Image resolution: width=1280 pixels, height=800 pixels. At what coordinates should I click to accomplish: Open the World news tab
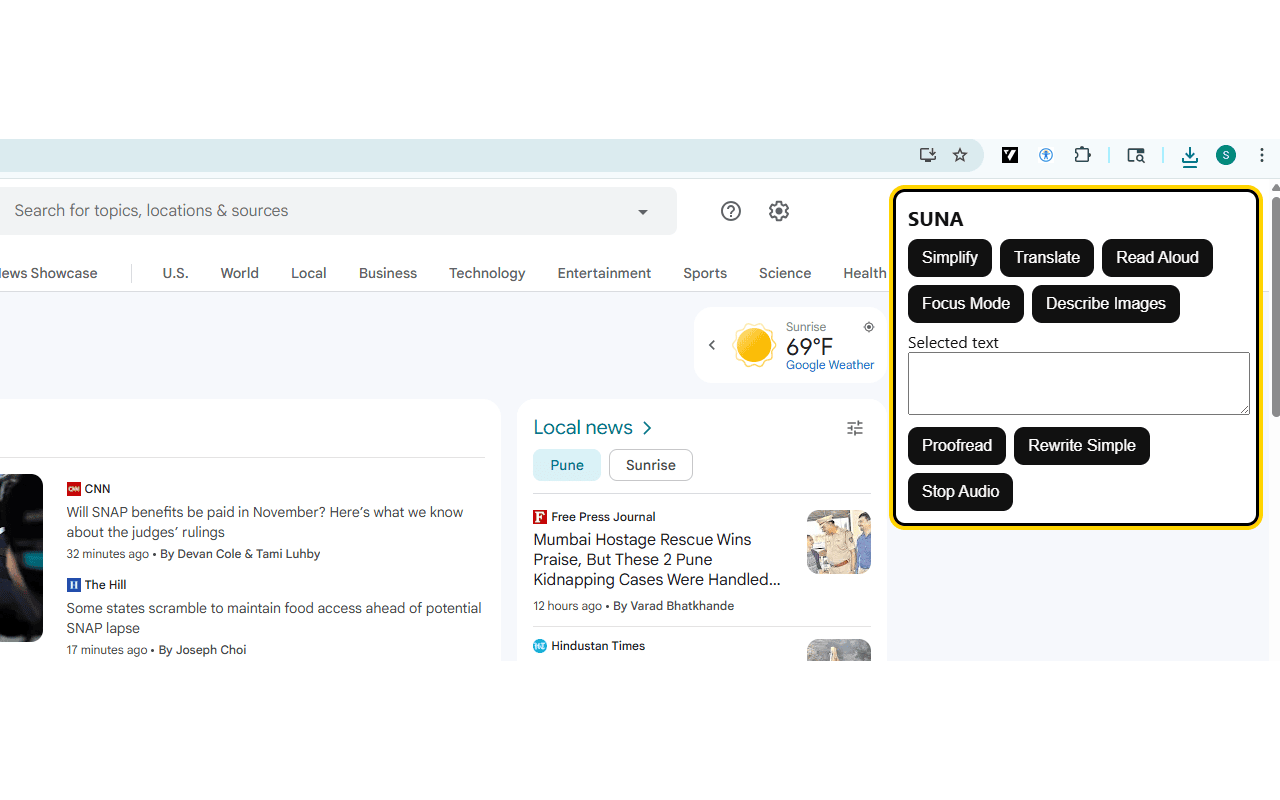point(240,273)
